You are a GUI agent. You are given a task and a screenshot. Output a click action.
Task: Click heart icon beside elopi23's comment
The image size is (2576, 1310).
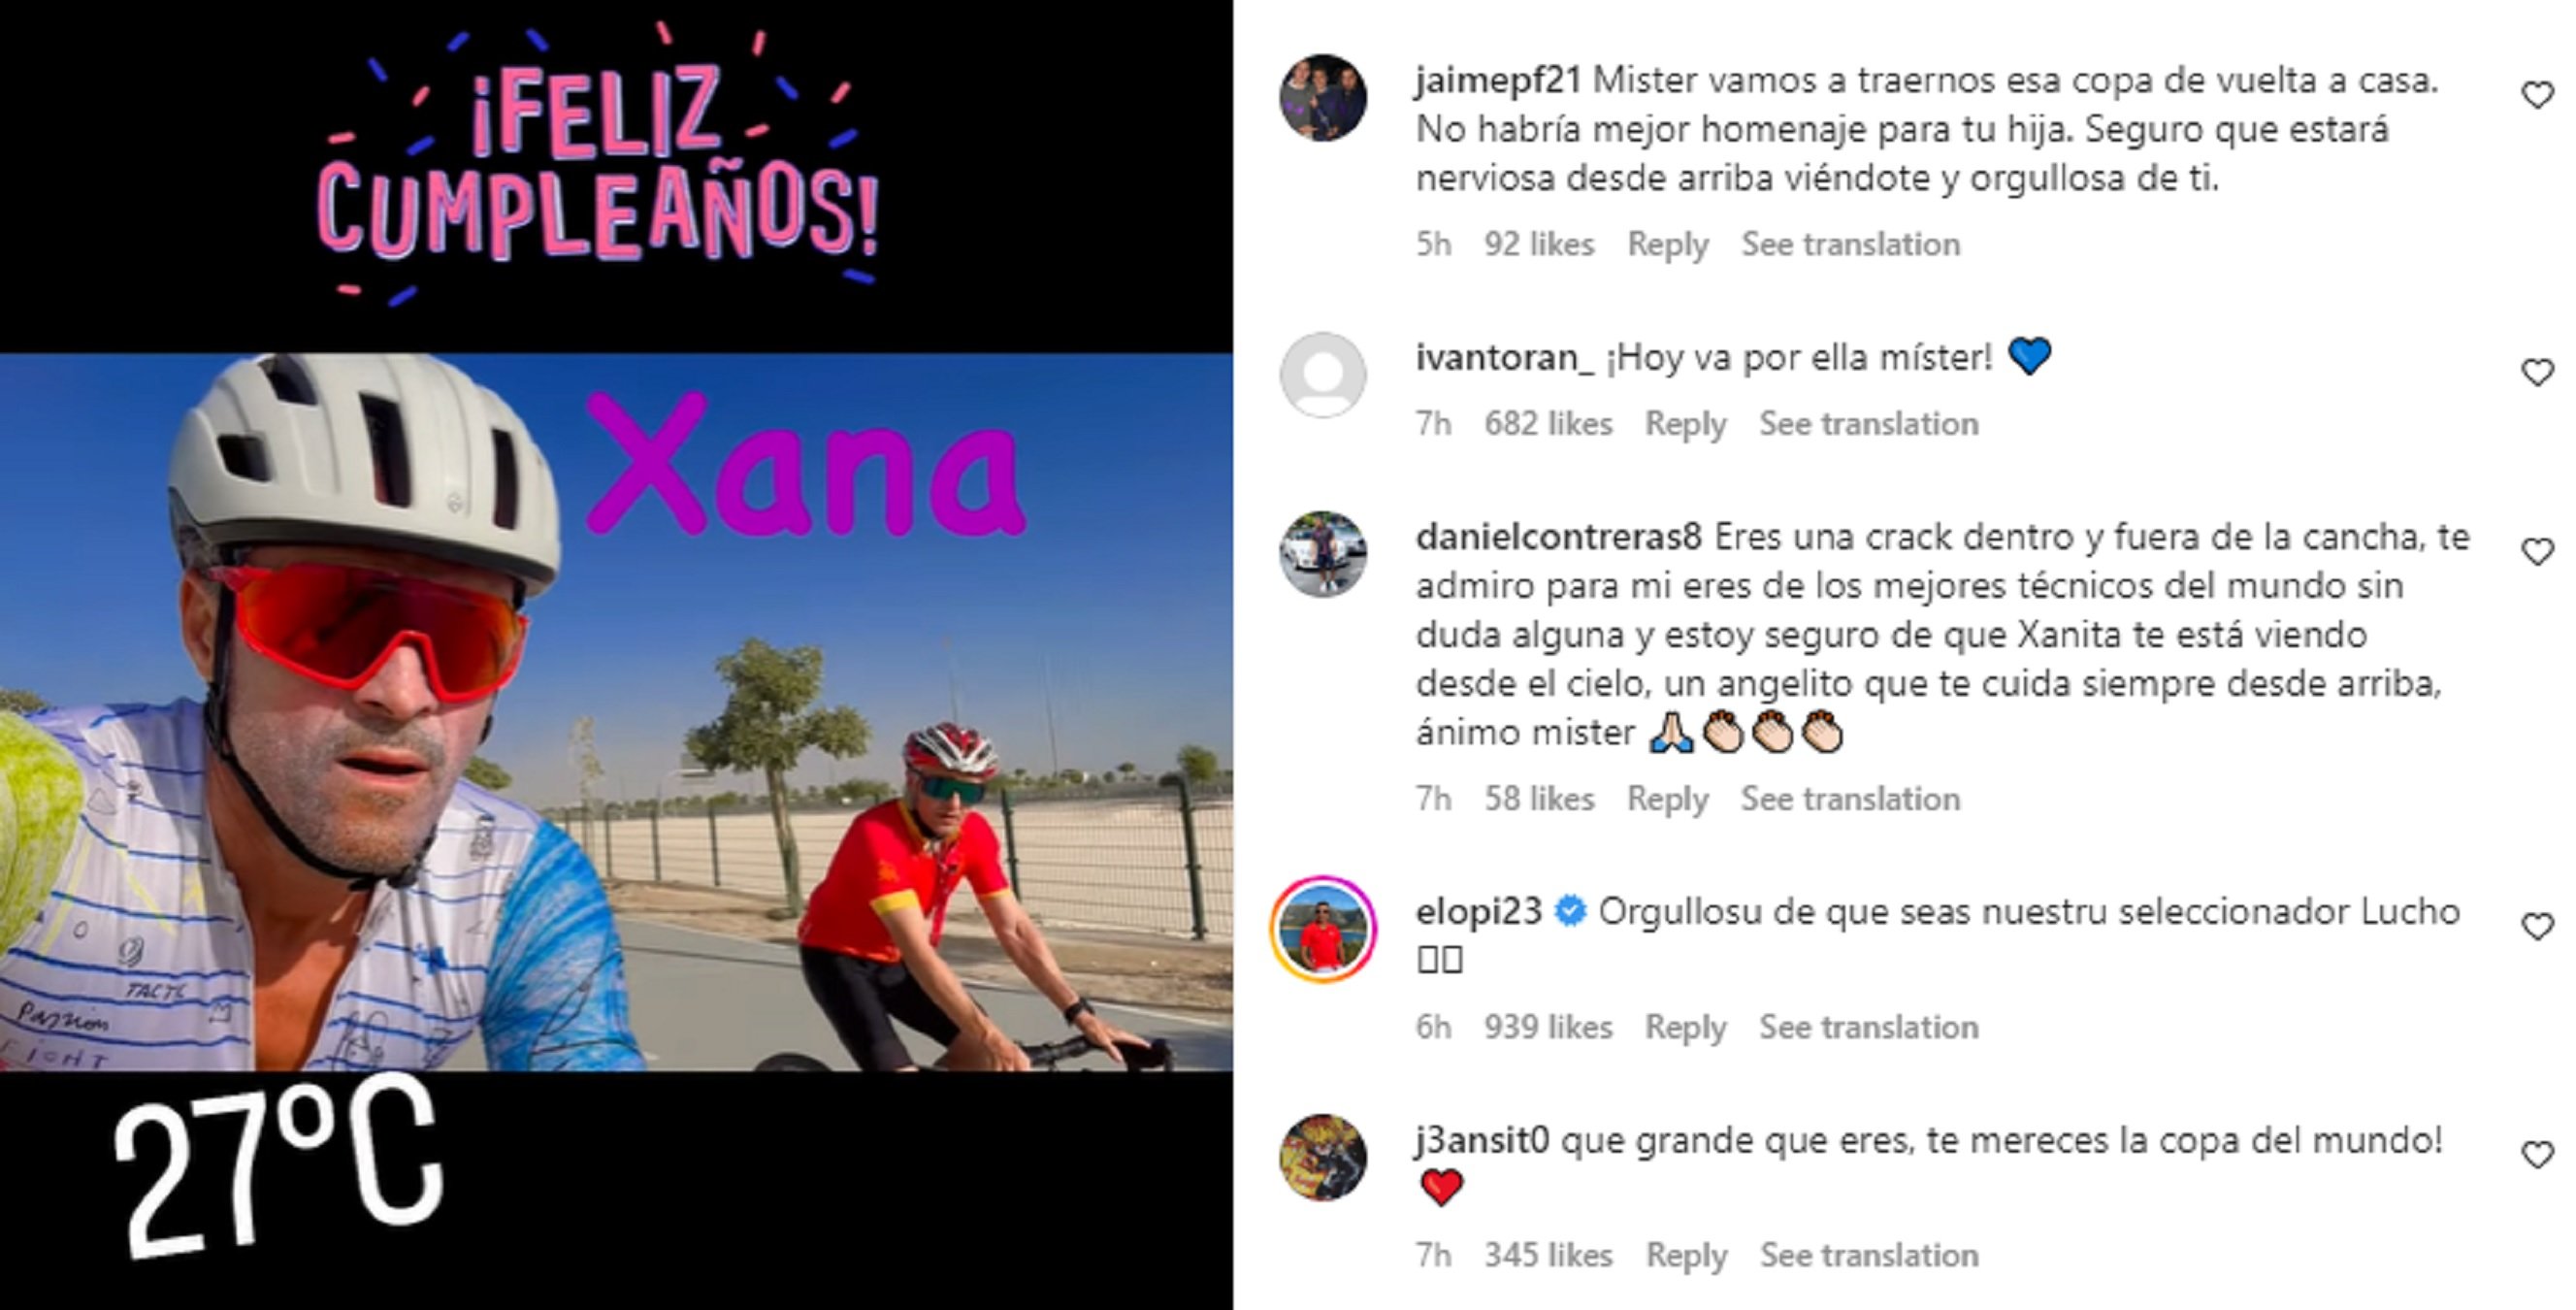pyautogui.click(x=2537, y=927)
